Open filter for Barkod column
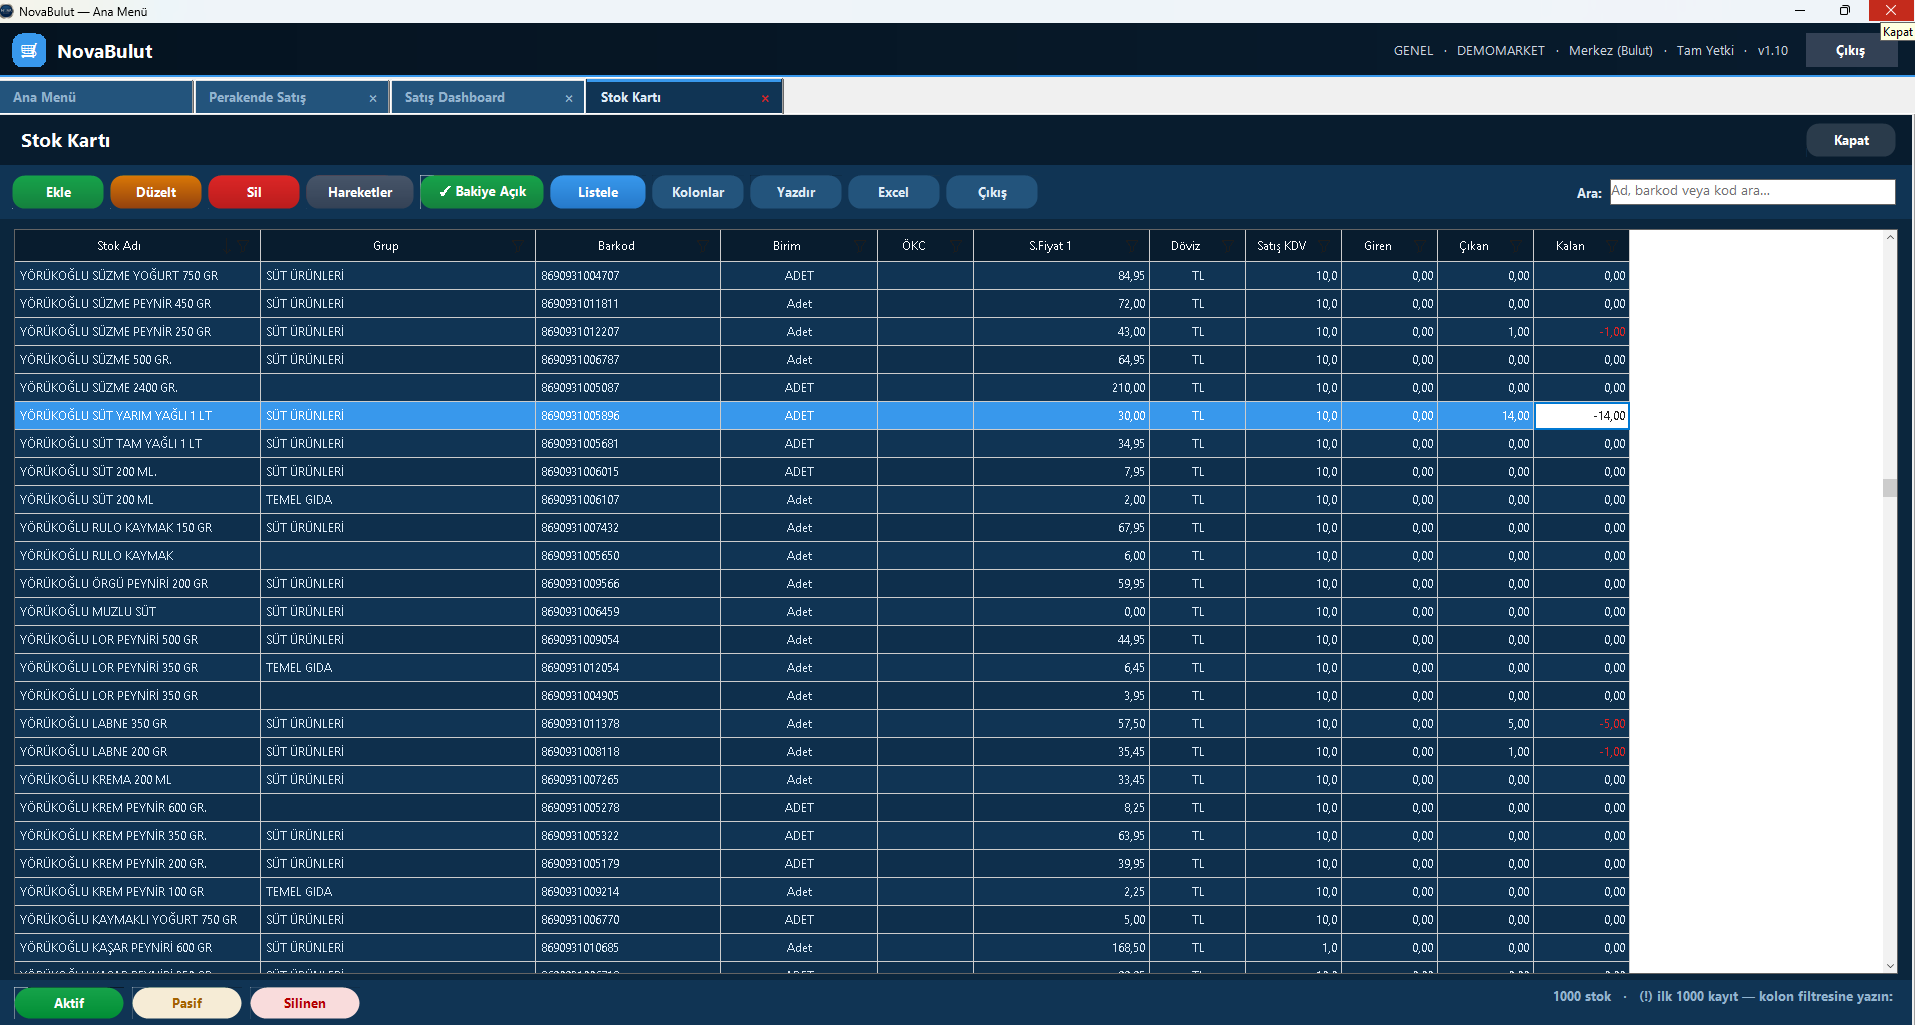Image resolution: width=1915 pixels, height=1025 pixels. (704, 245)
